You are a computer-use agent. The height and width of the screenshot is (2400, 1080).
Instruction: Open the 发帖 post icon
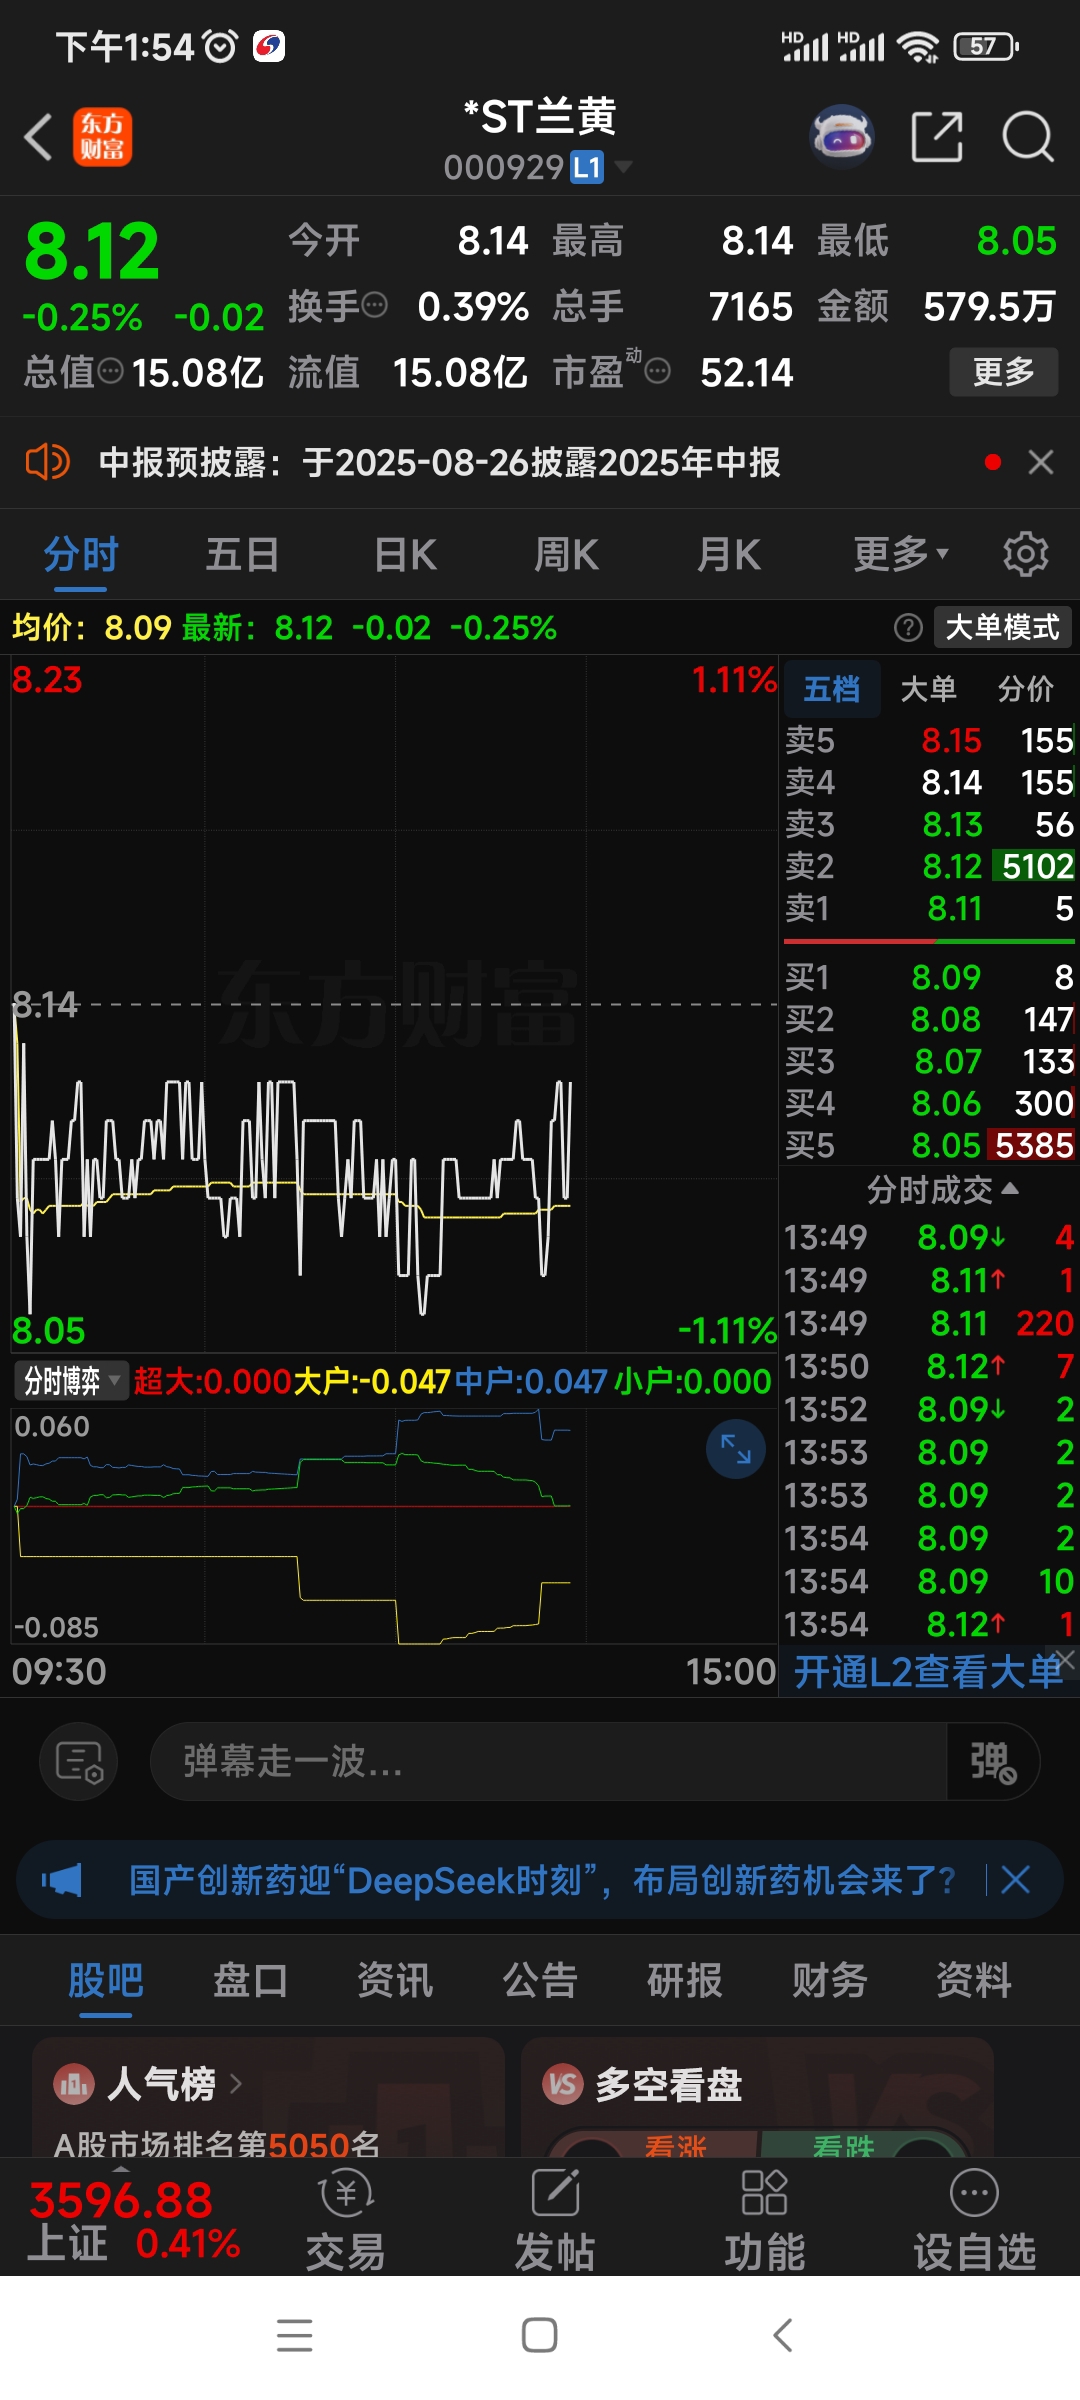pos(555,2220)
